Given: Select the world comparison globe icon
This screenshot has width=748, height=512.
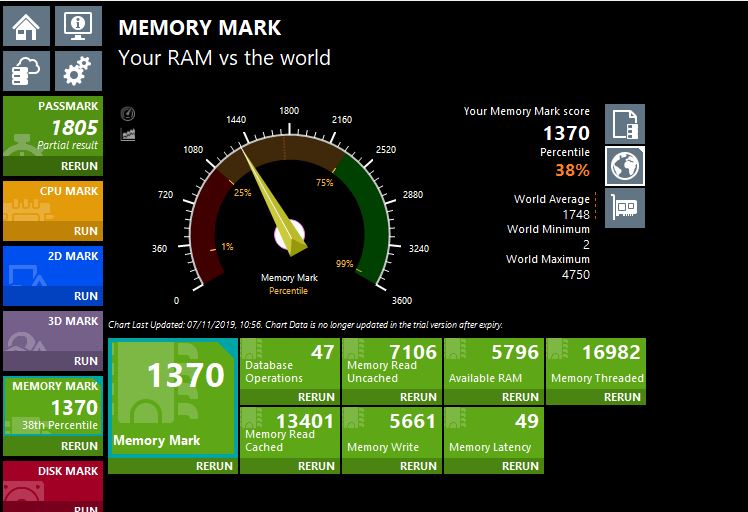Looking at the screenshot, I should [x=625, y=166].
